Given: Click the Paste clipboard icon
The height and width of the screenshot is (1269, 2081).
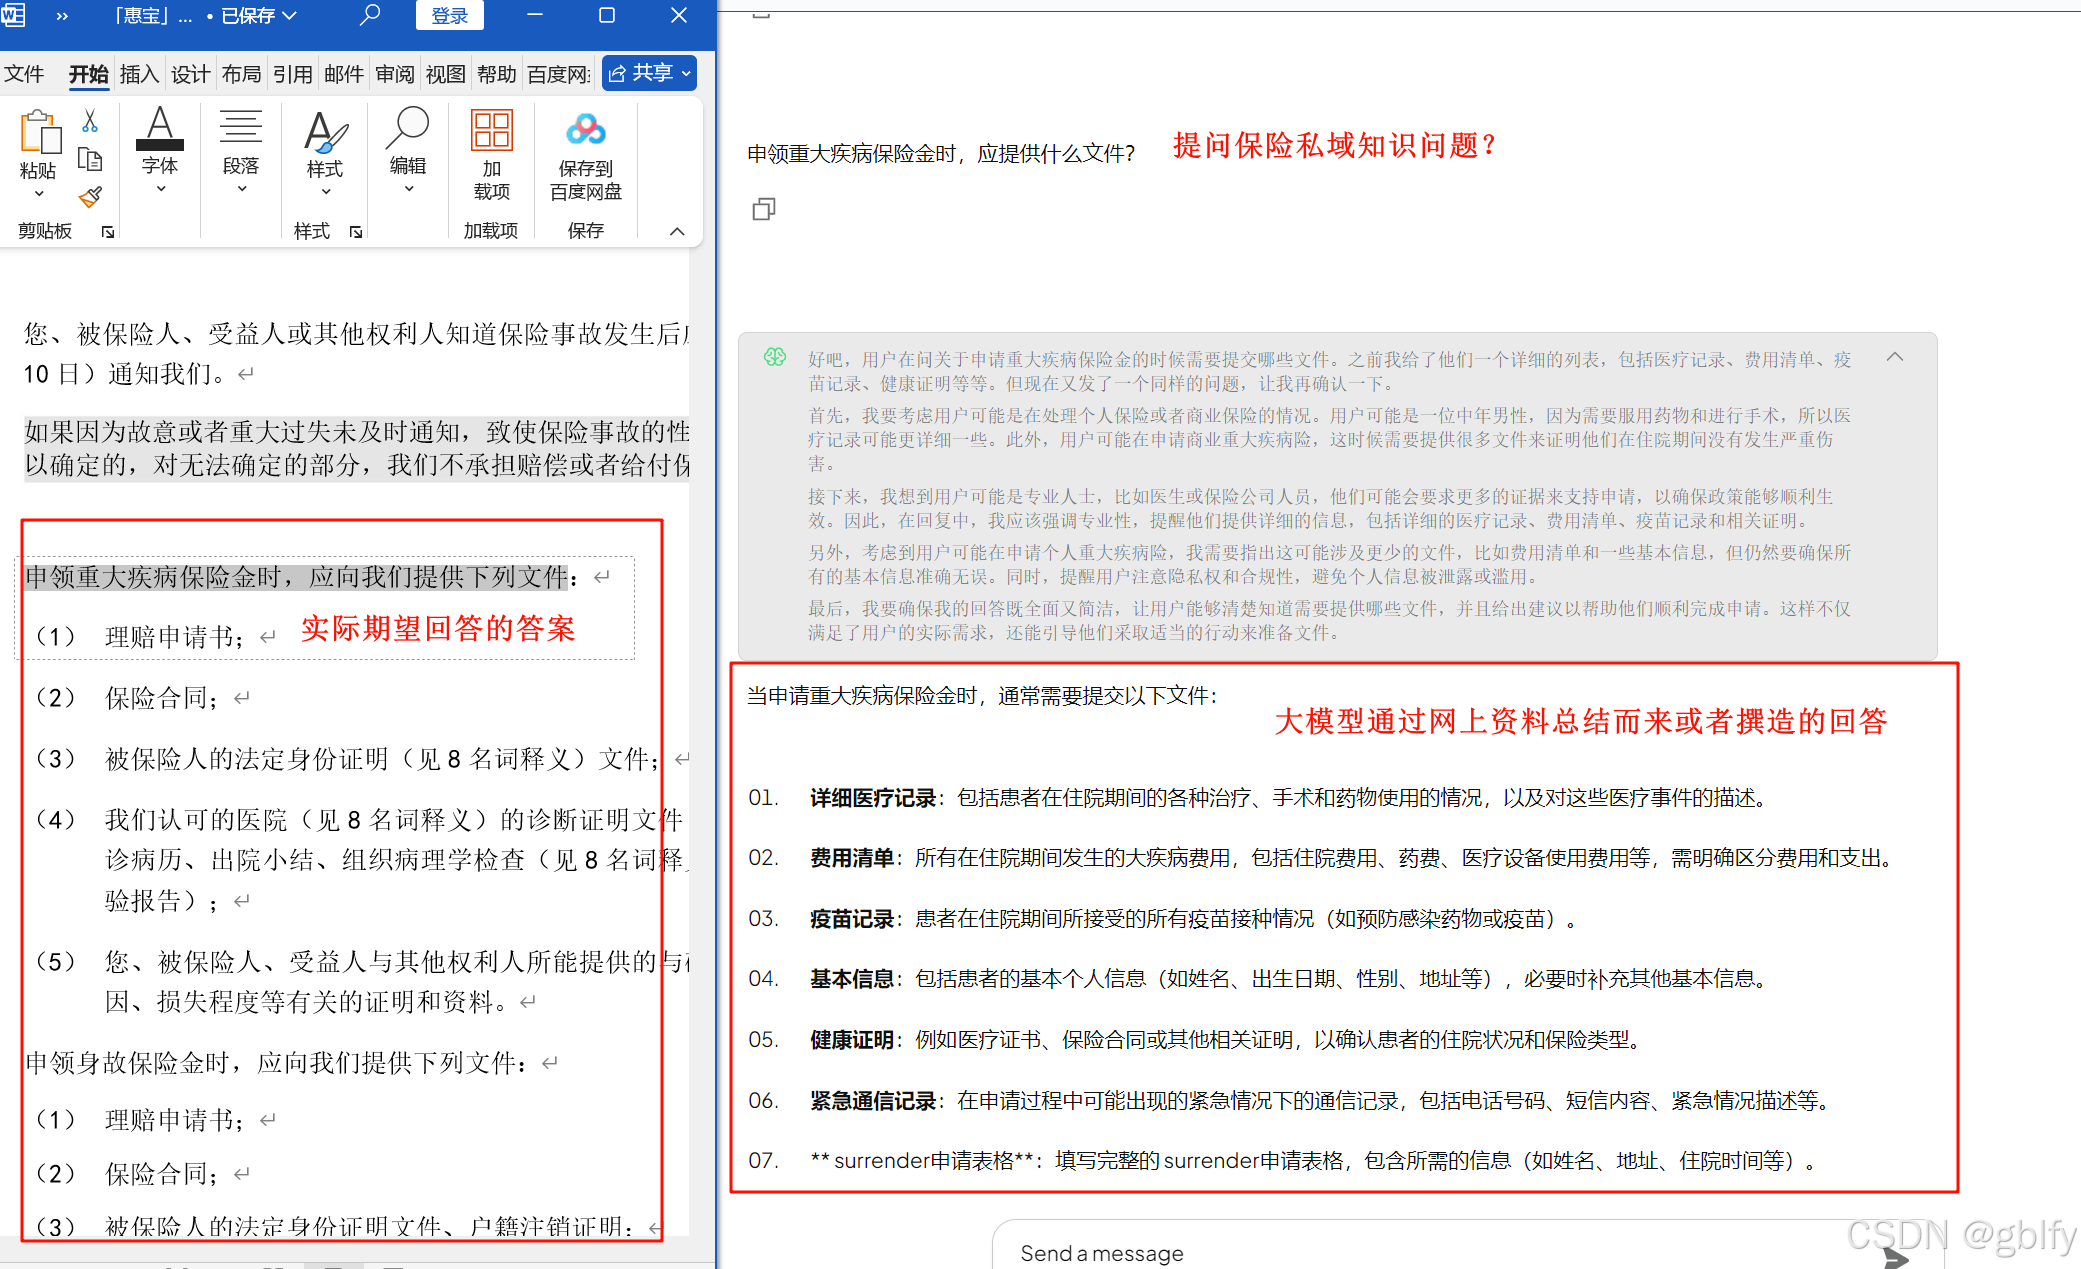Looking at the screenshot, I should (x=38, y=135).
